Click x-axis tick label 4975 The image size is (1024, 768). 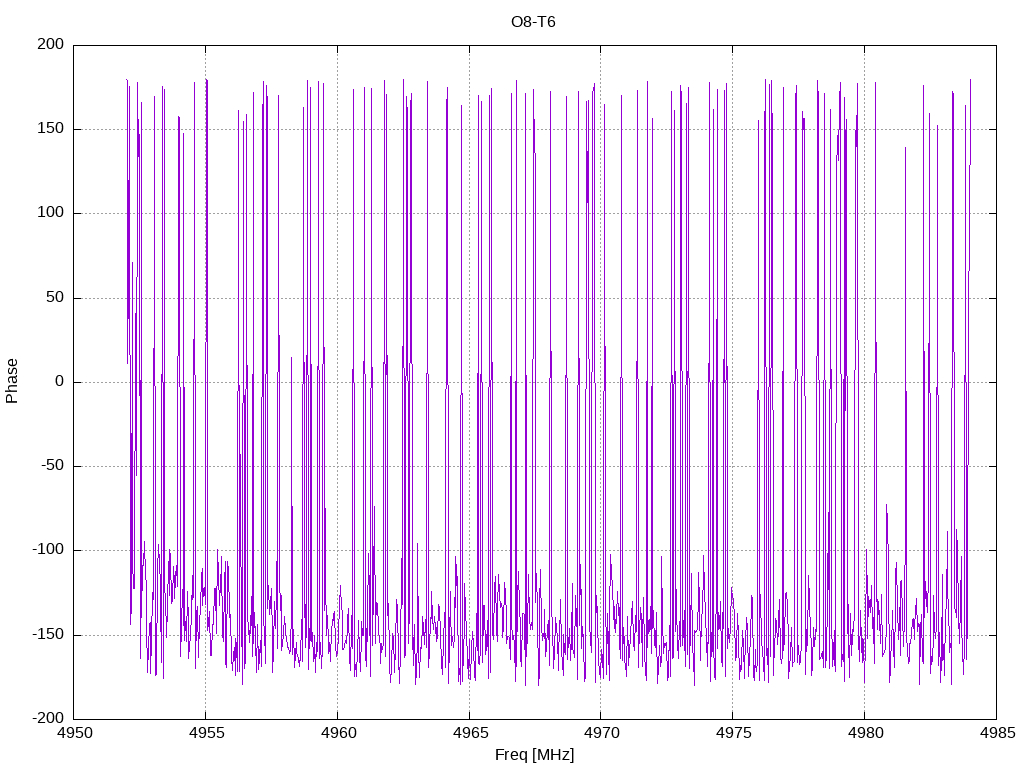pyautogui.click(x=733, y=733)
